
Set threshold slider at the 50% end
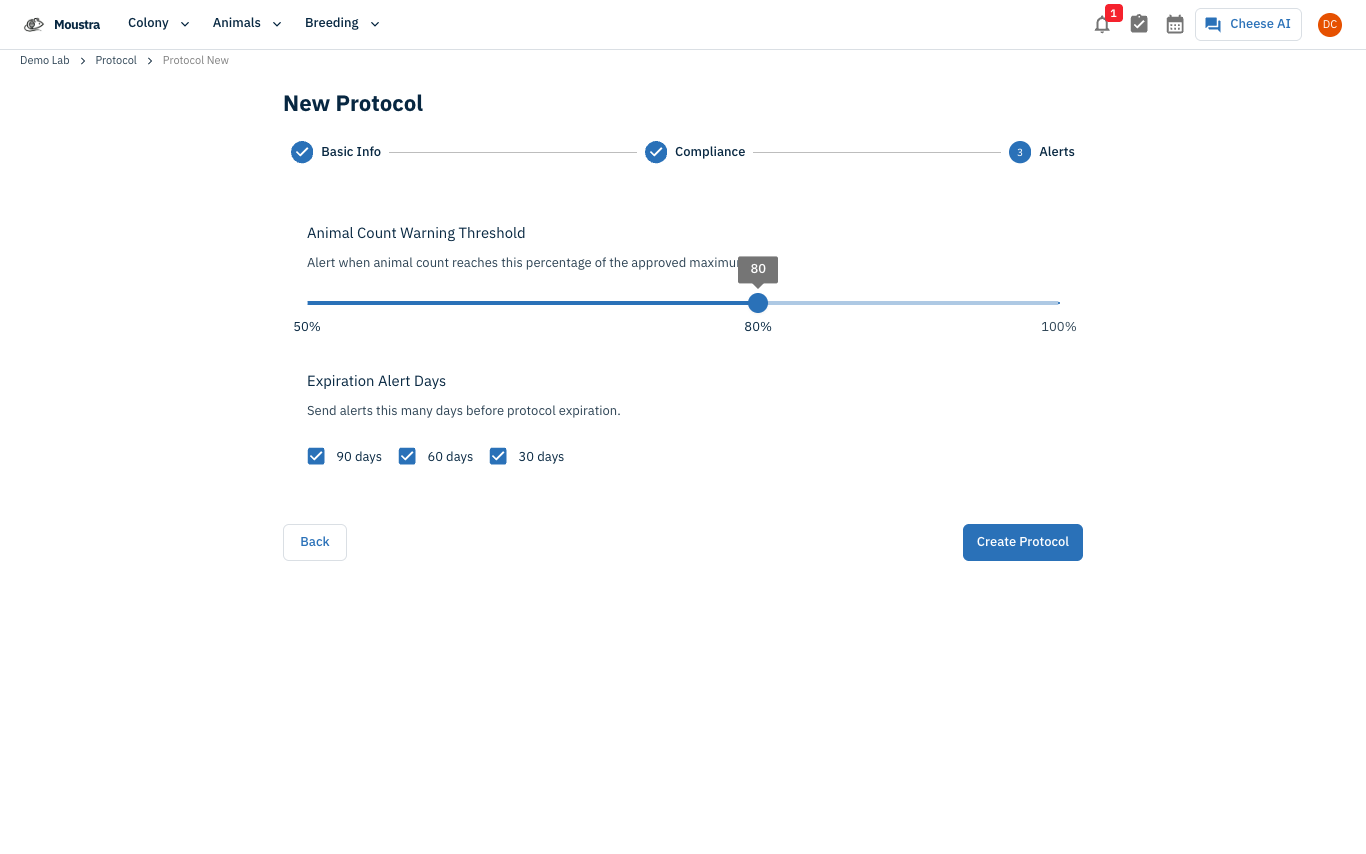308,303
